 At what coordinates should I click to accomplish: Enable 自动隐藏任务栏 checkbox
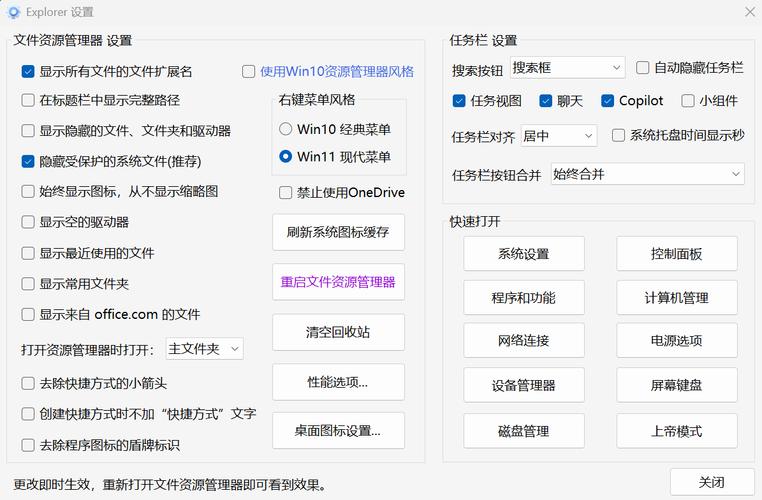[x=642, y=68]
